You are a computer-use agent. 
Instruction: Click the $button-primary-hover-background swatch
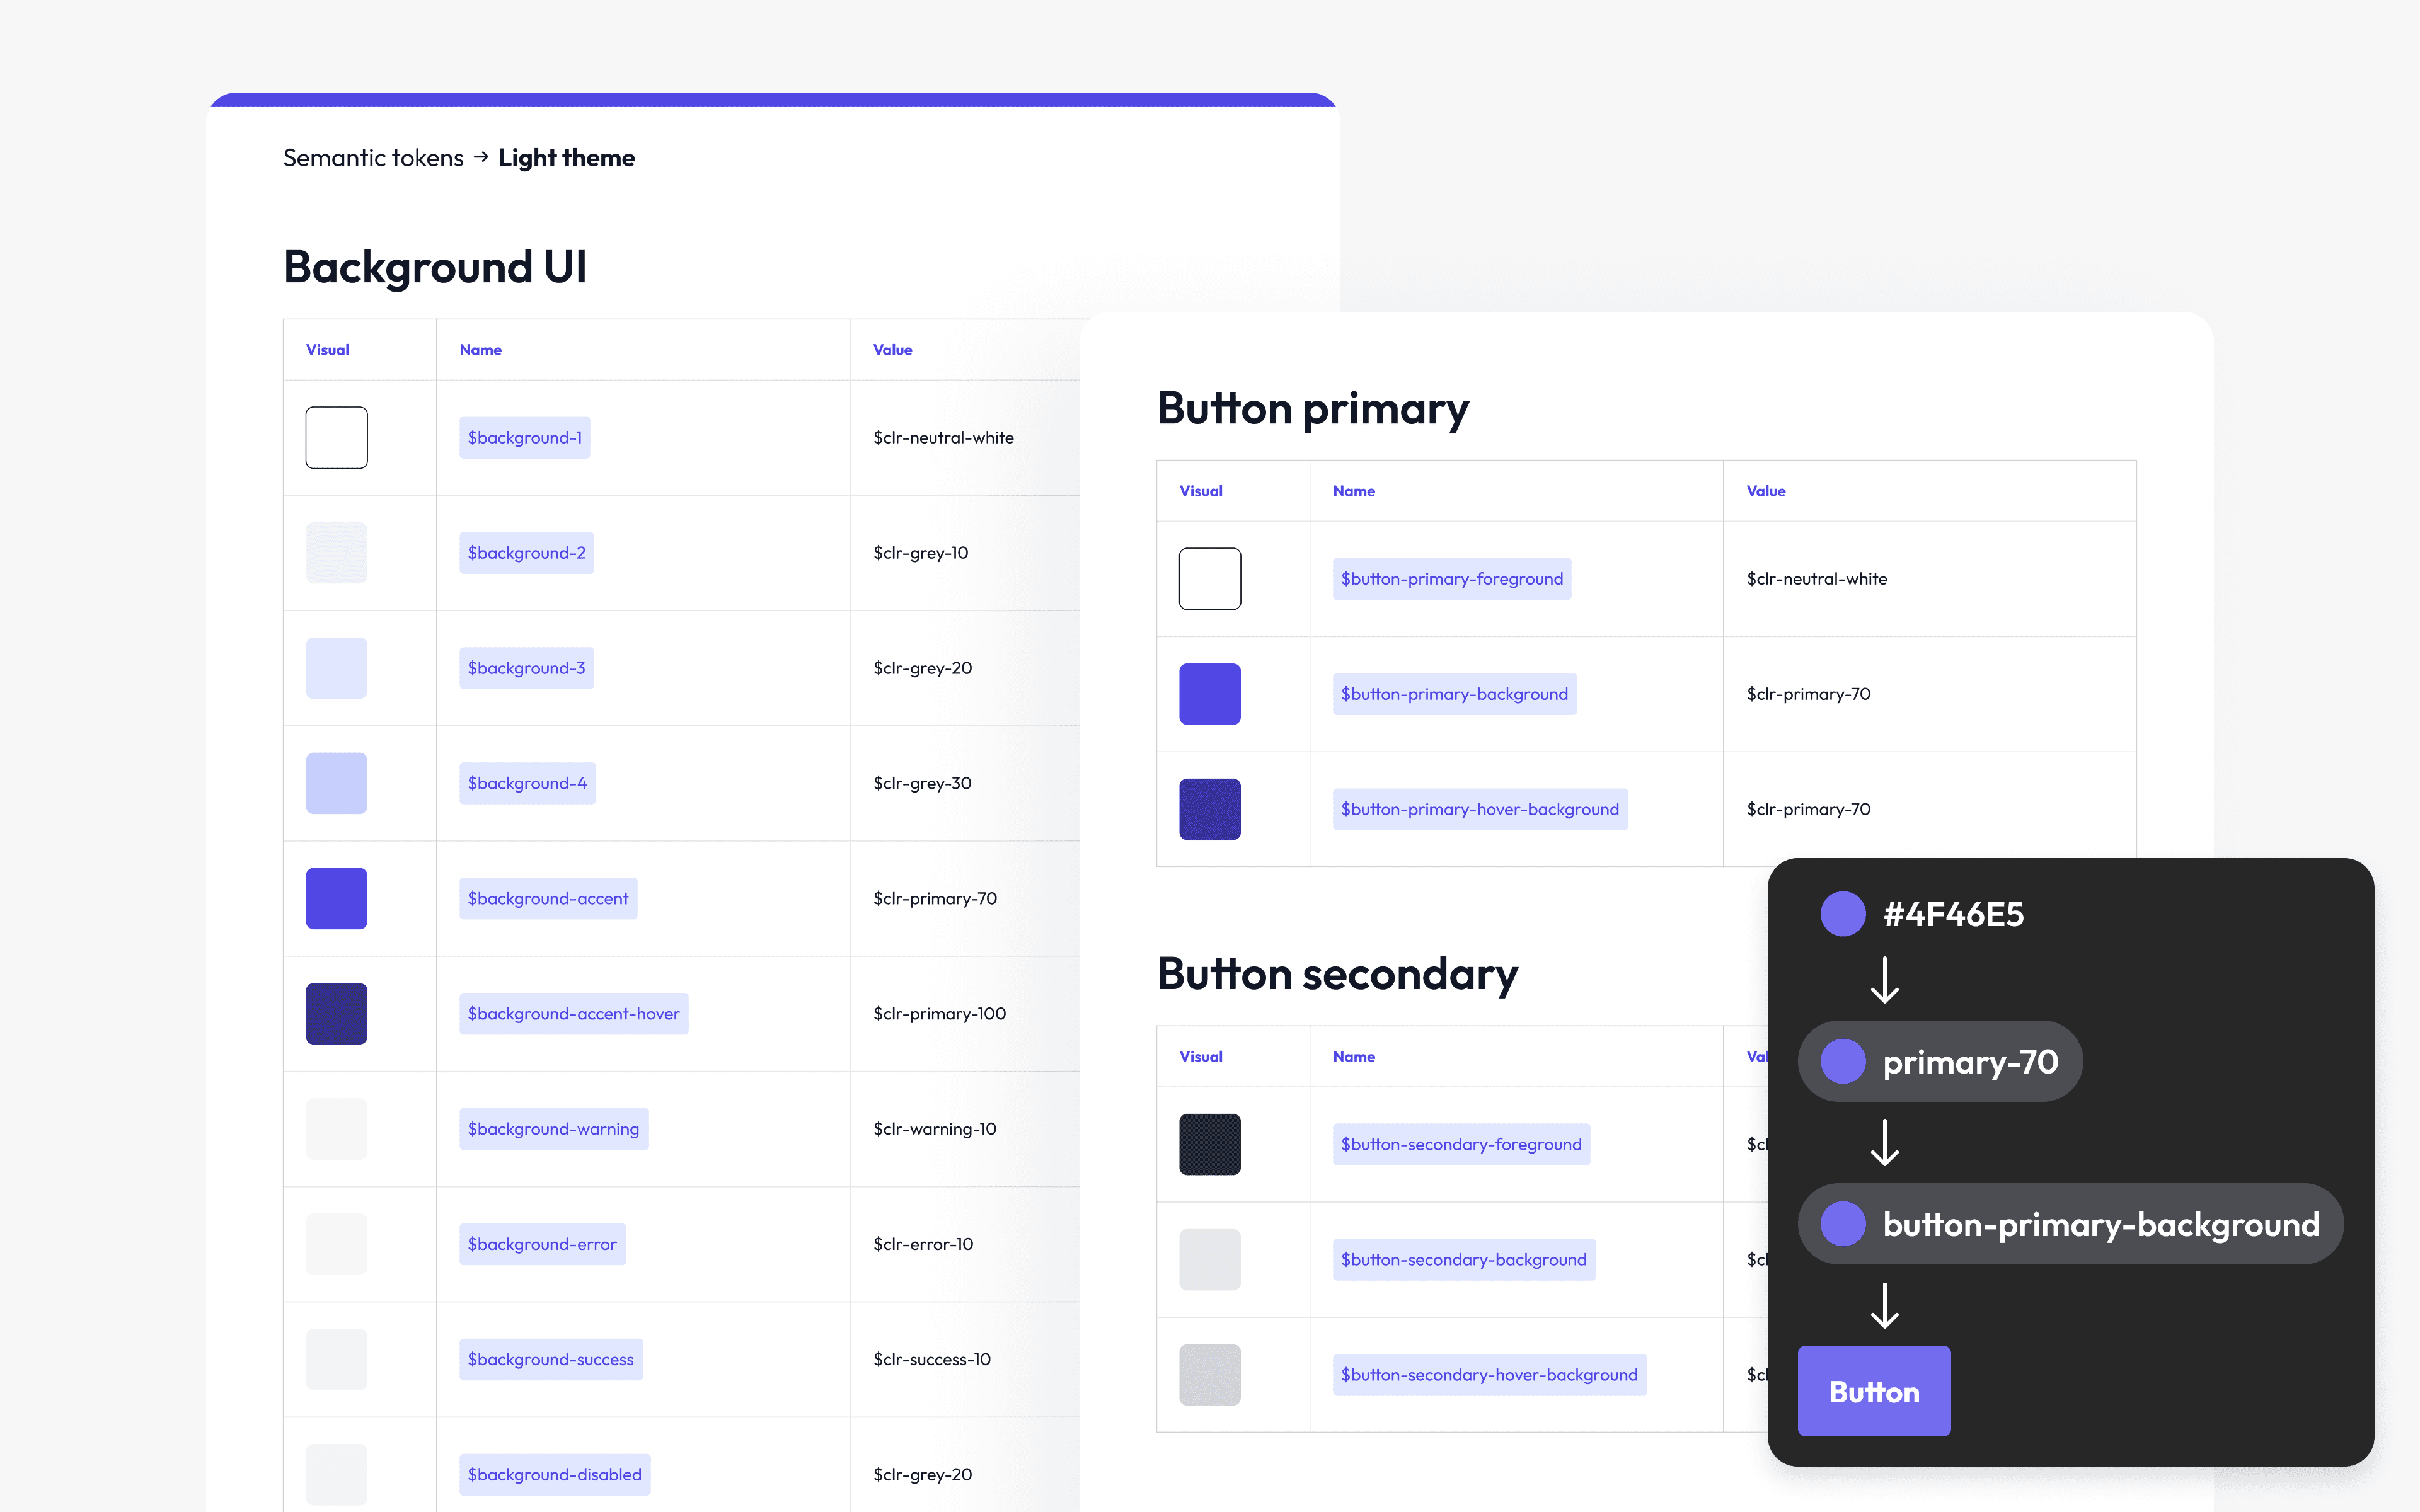pyautogui.click(x=1209, y=809)
